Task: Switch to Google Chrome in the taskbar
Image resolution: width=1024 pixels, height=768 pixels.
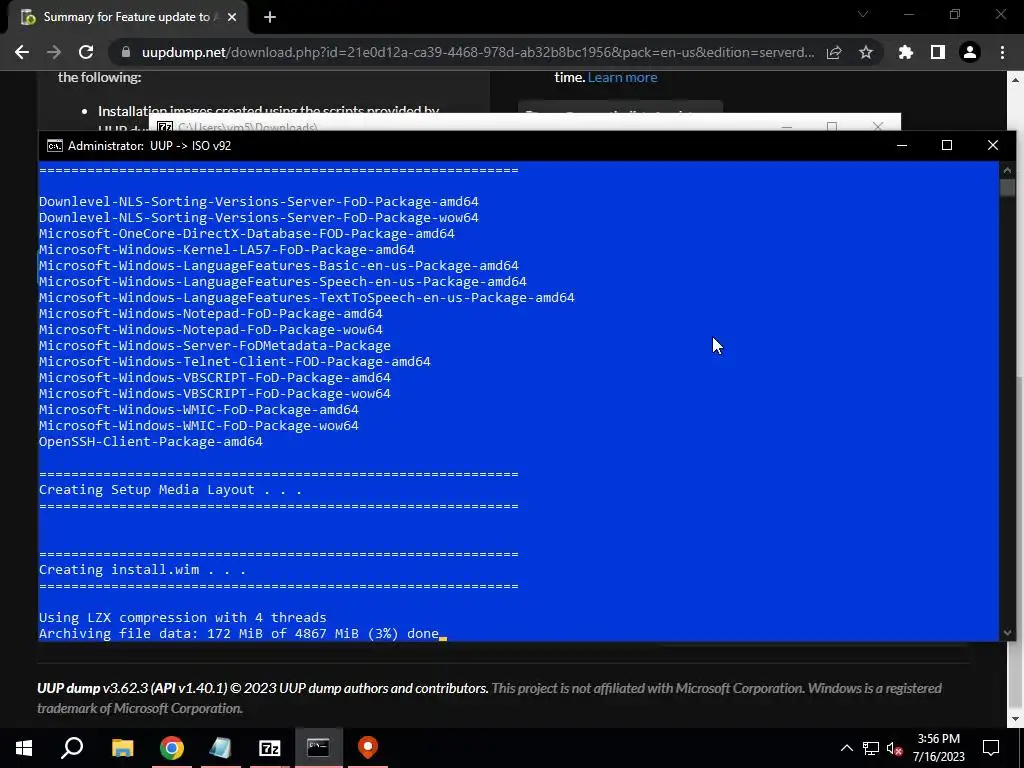Action: pyautogui.click(x=172, y=748)
